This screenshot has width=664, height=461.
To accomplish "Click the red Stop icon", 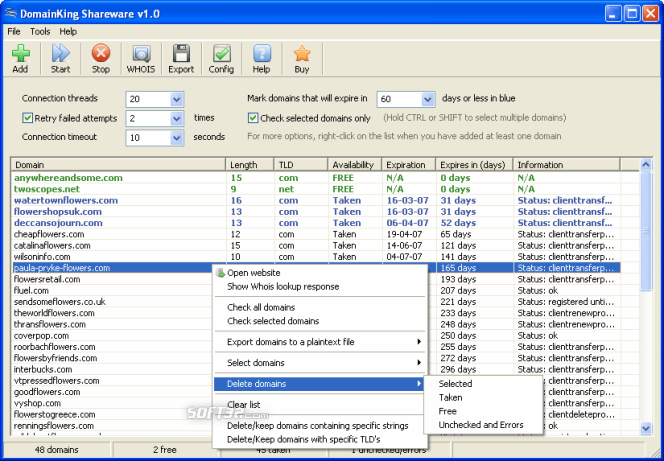I will pos(101,58).
